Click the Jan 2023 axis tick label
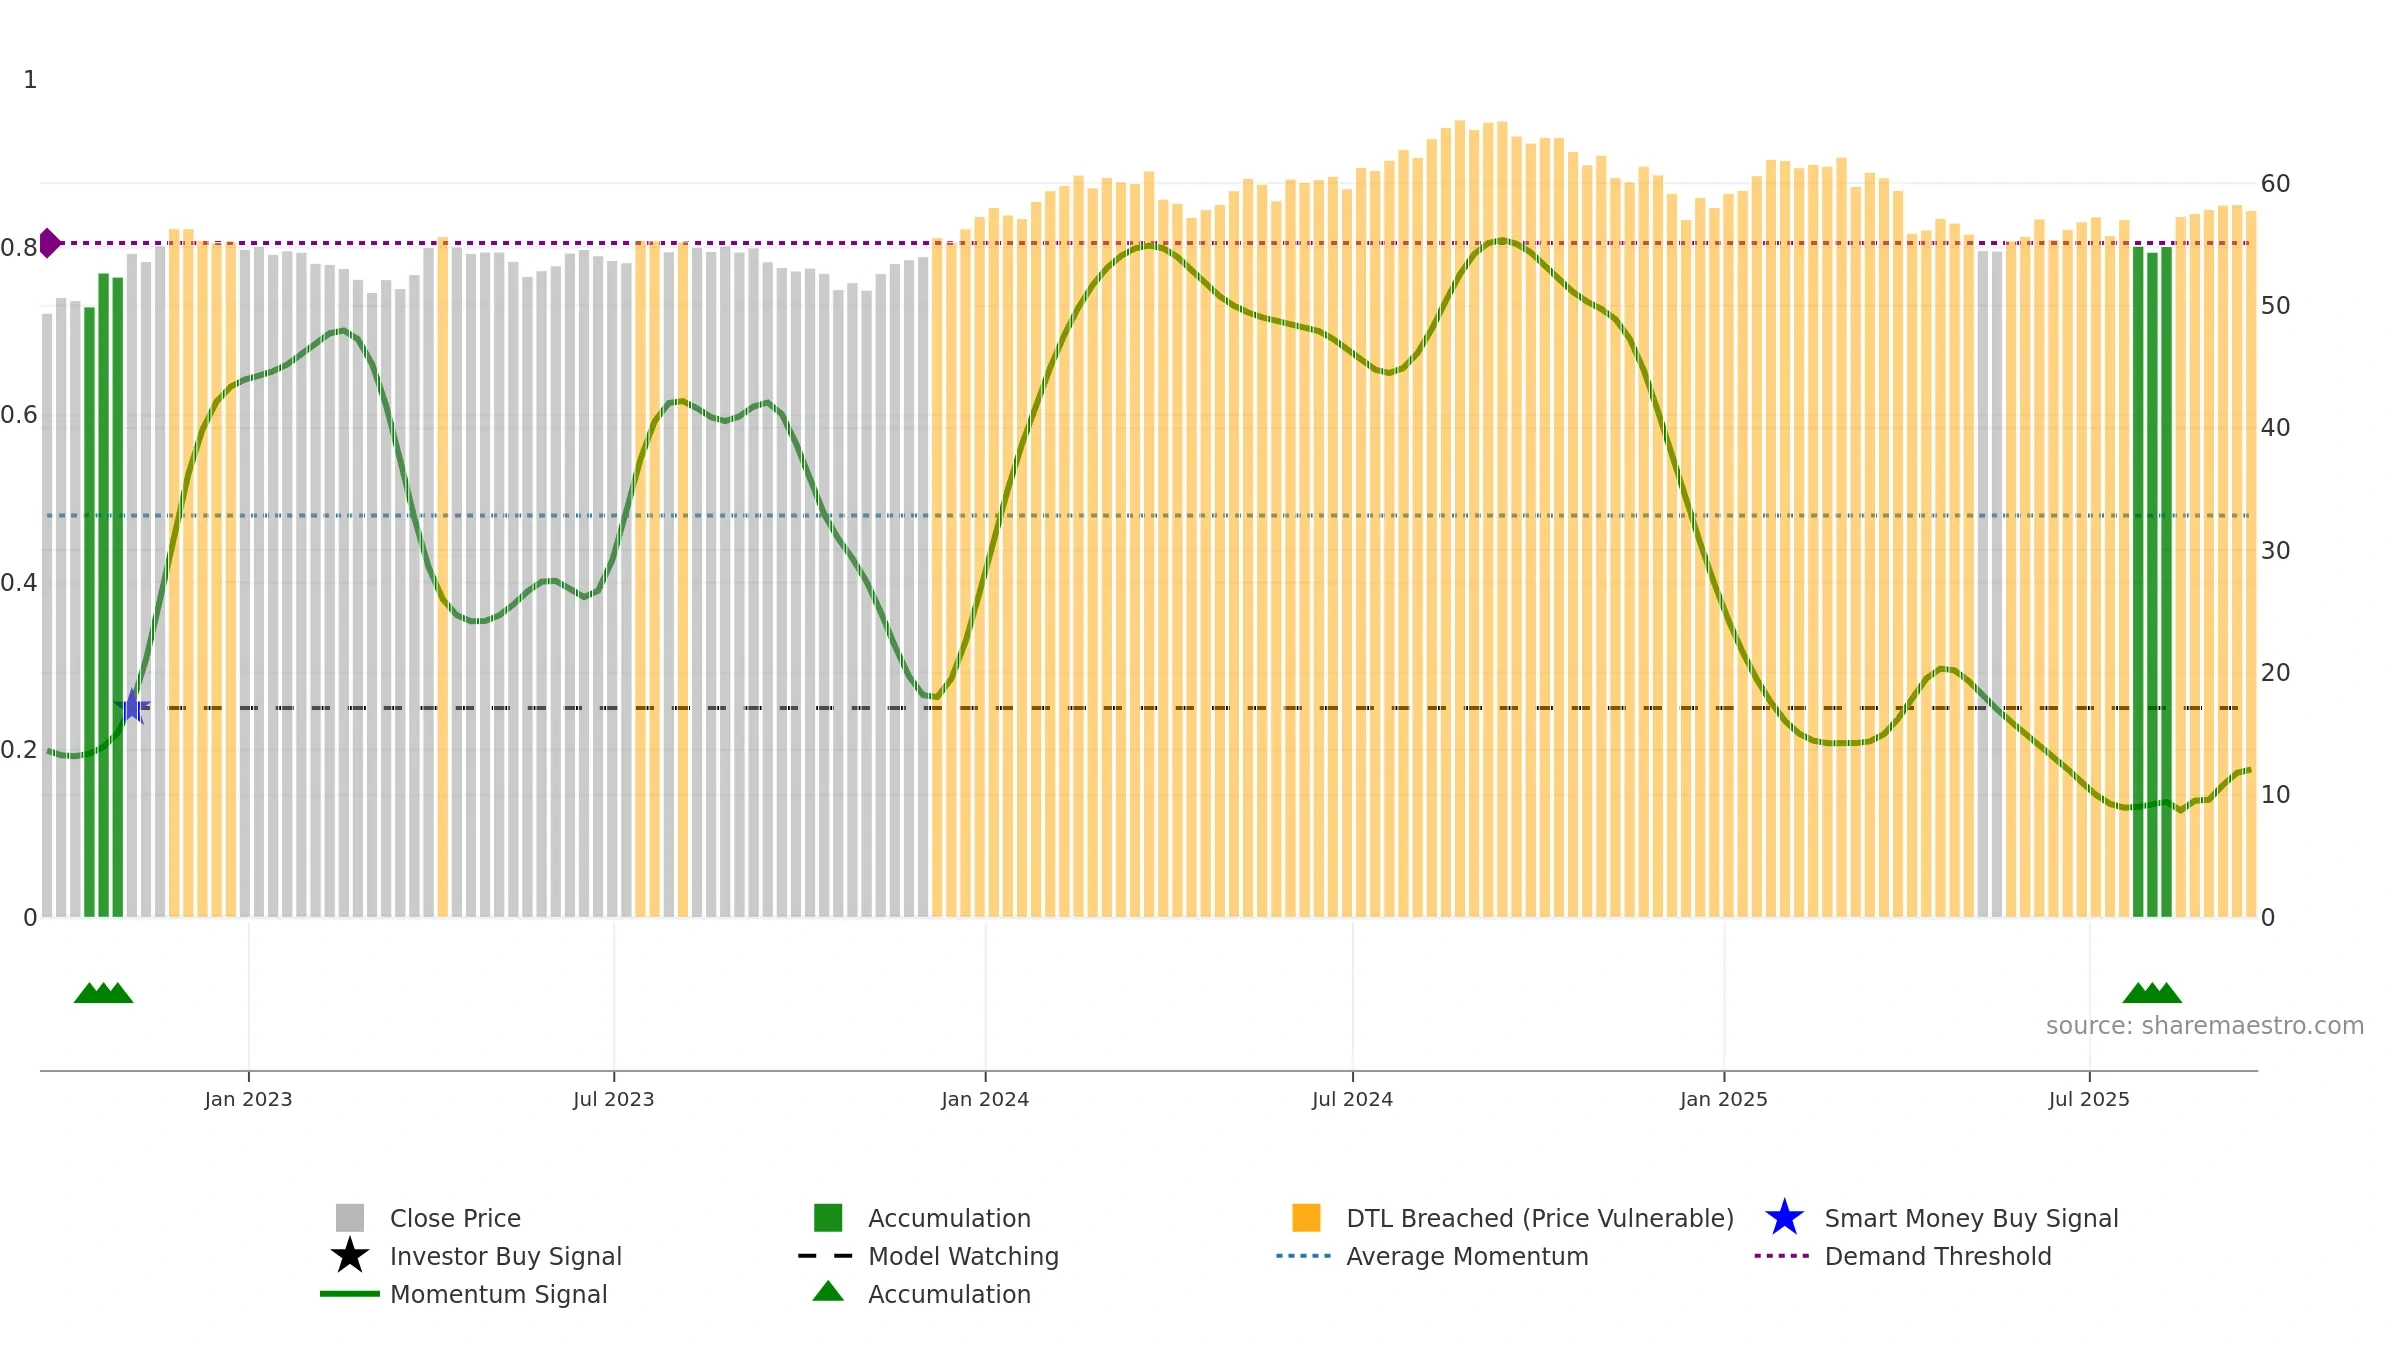2400x1350 pixels. (x=248, y=1100)
